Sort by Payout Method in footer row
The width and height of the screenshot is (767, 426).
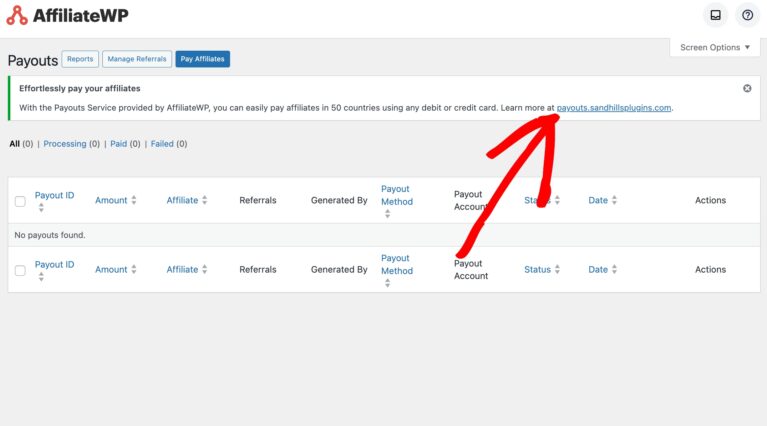click(x=397, y=265)
